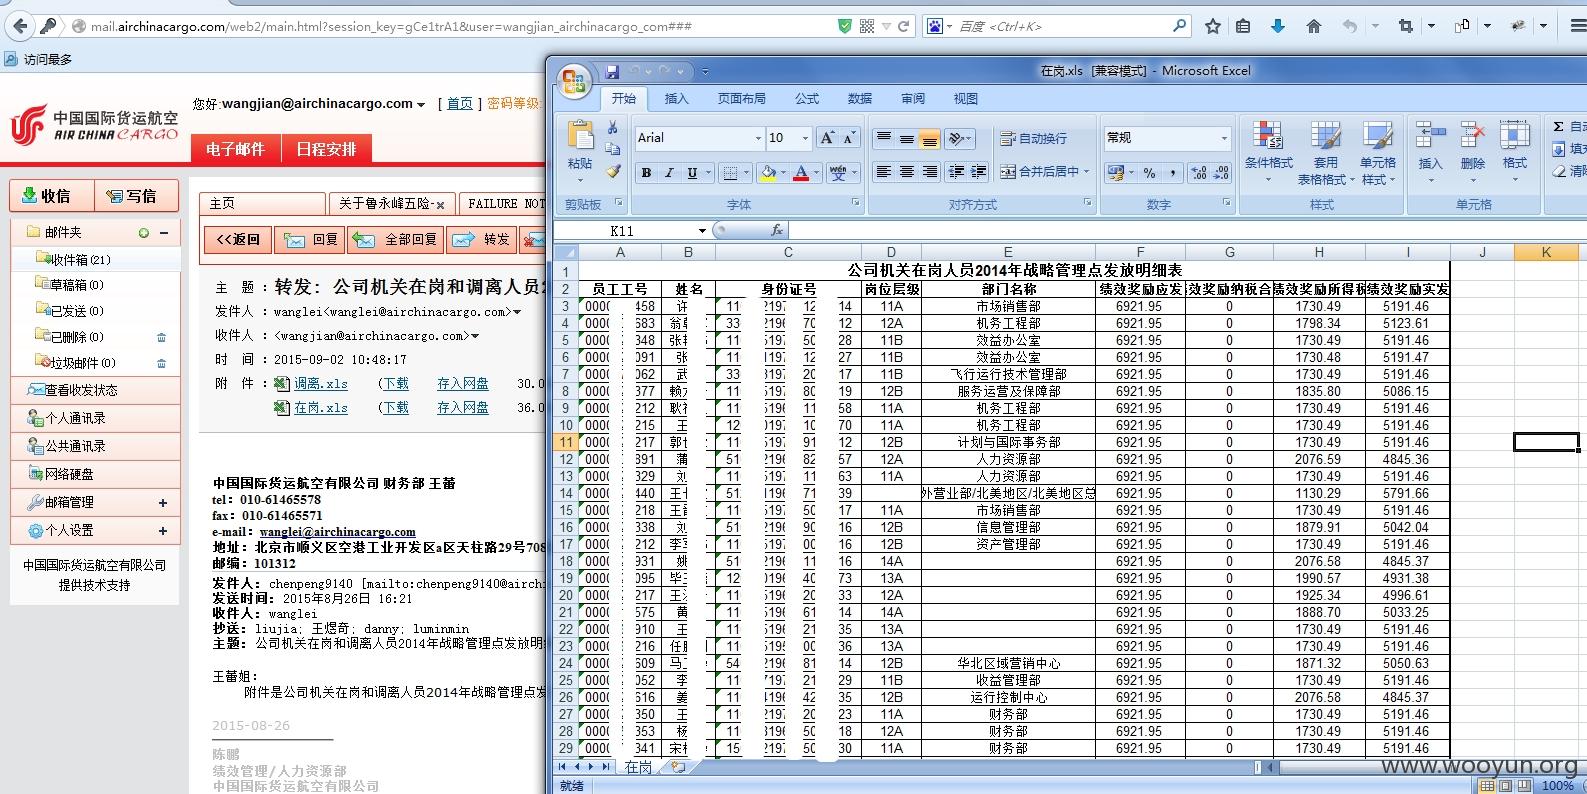Screen dimensions: 1587x794
Task: Save the workbook from the quick access toolbar
Action: click(612, 71)
